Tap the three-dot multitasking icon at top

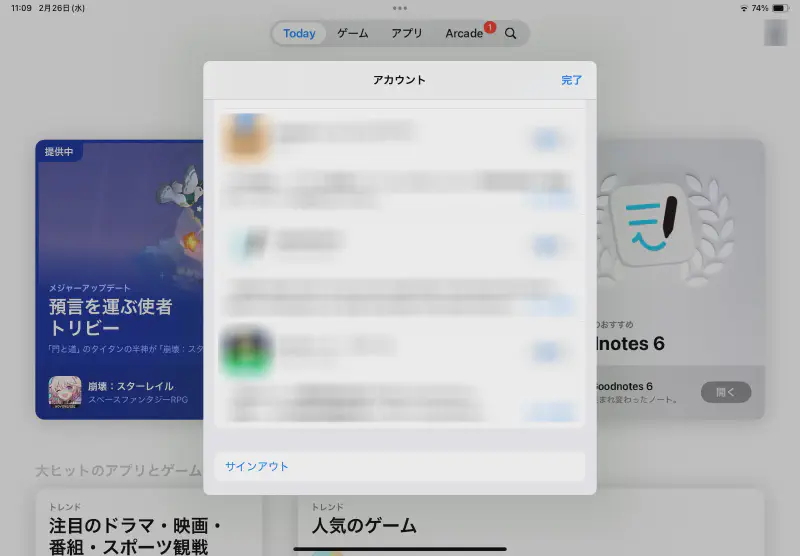coord(400,7)
